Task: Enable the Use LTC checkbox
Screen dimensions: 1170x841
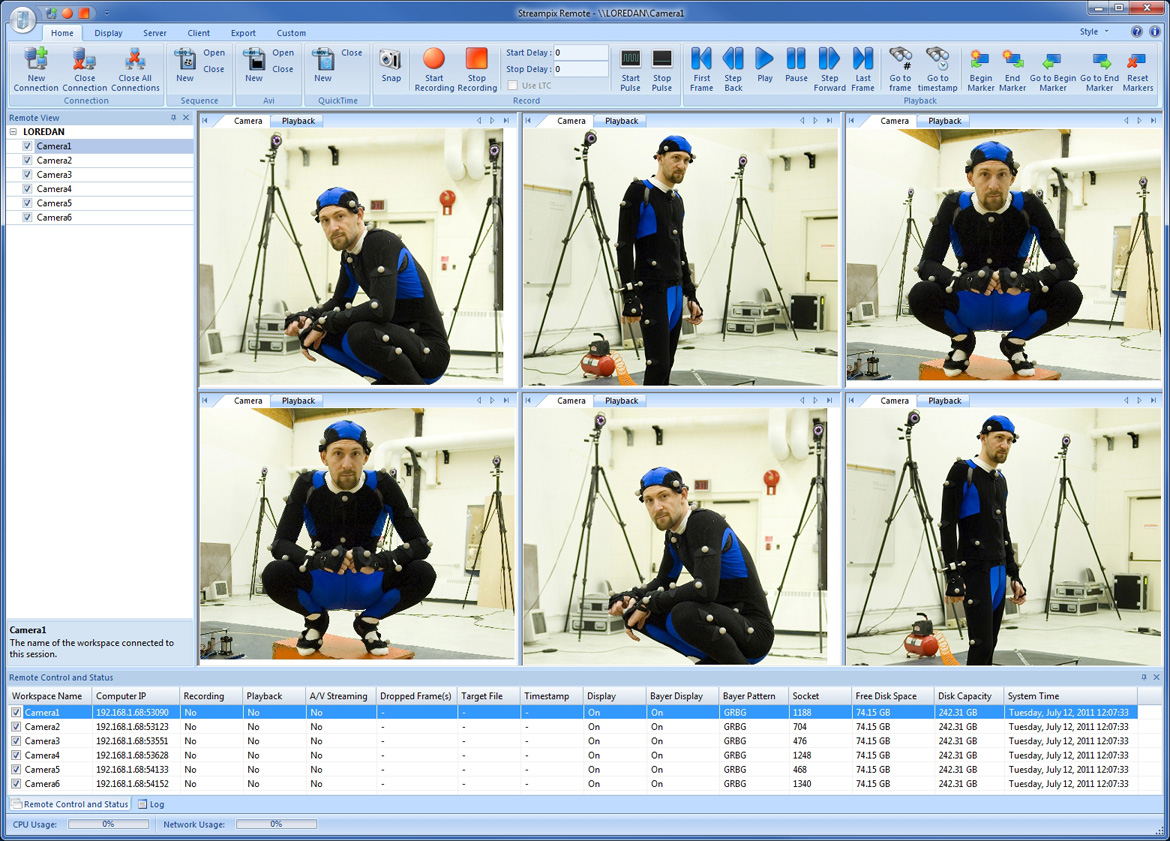Action: pyautogui.click(x=513, y=86)
